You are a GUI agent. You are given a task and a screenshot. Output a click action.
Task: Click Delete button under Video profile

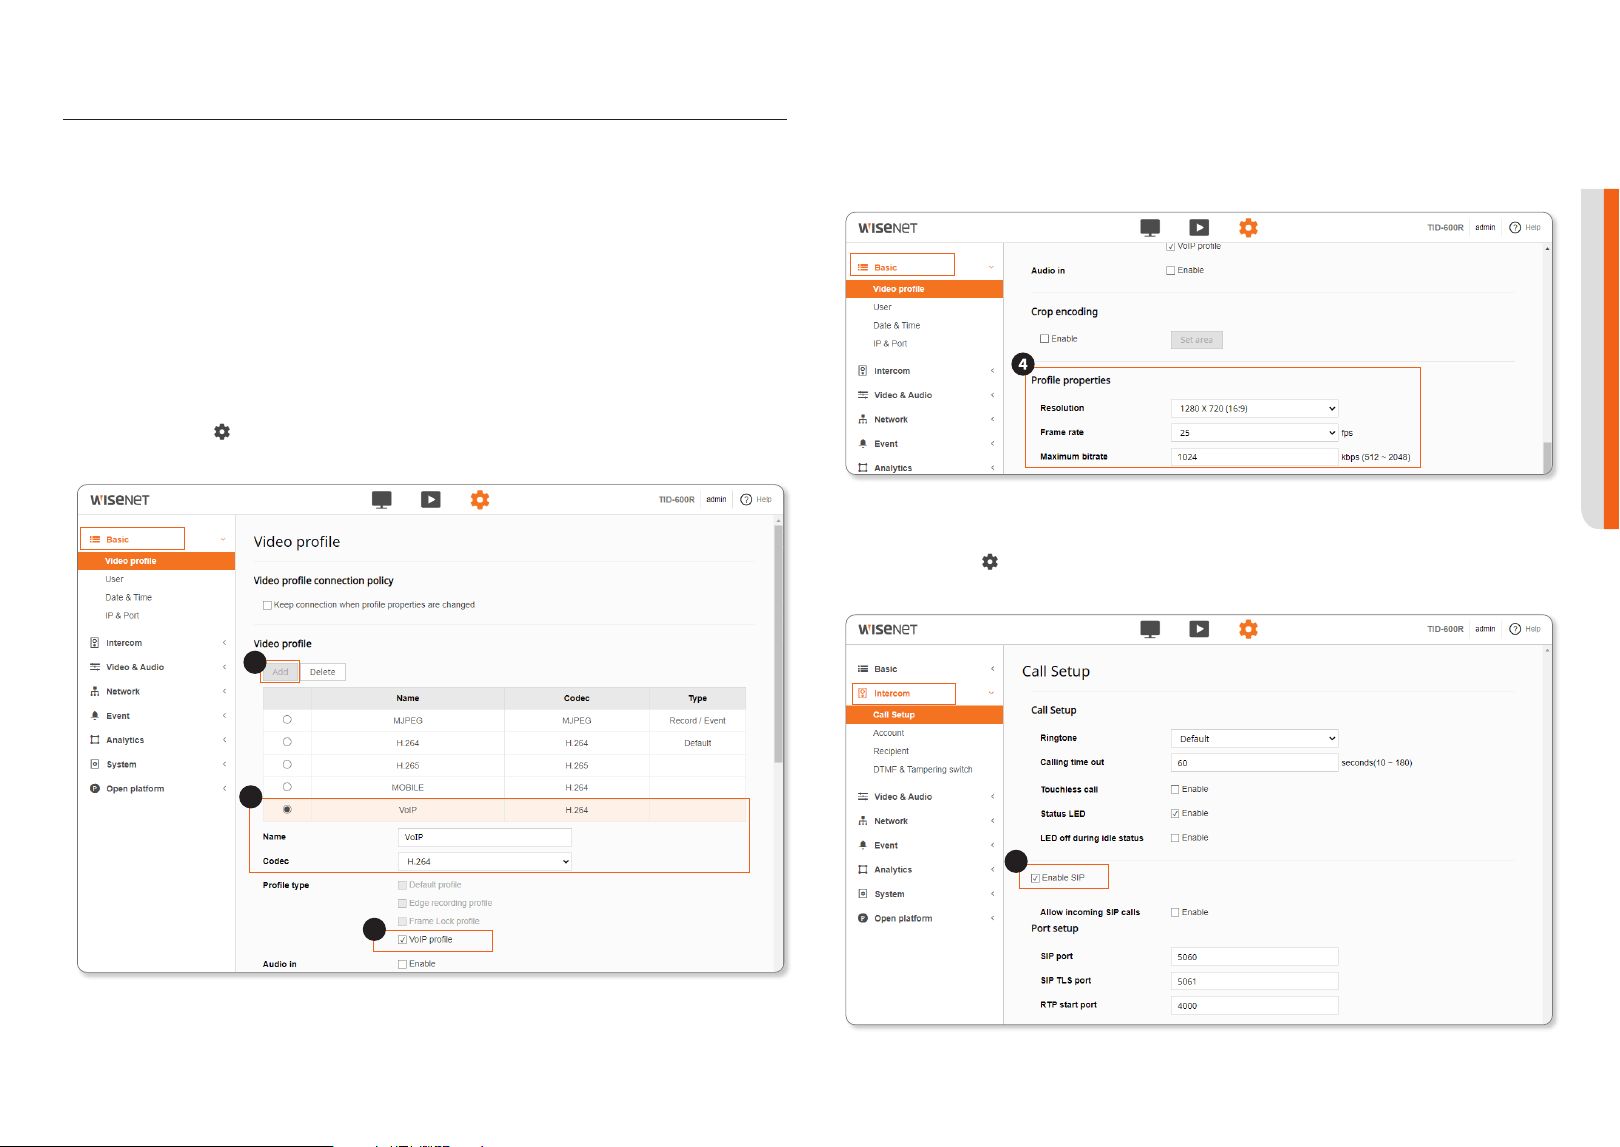[x=323, y=672]
